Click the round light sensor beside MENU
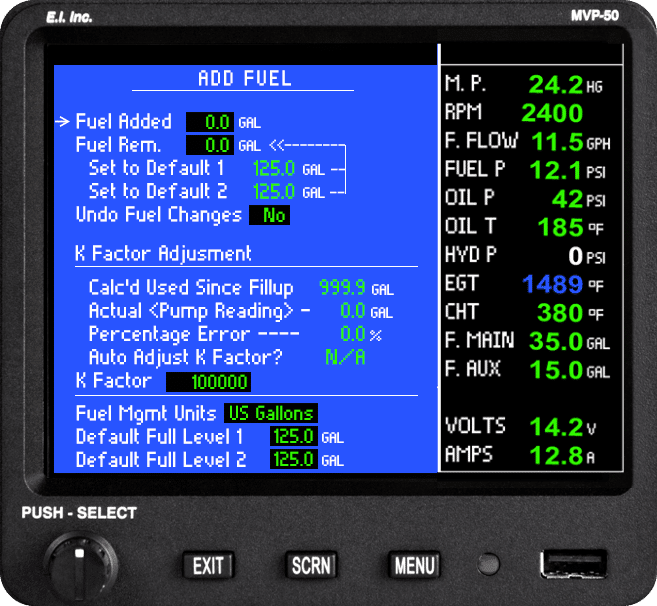657x606 pixels. point(489,564)
